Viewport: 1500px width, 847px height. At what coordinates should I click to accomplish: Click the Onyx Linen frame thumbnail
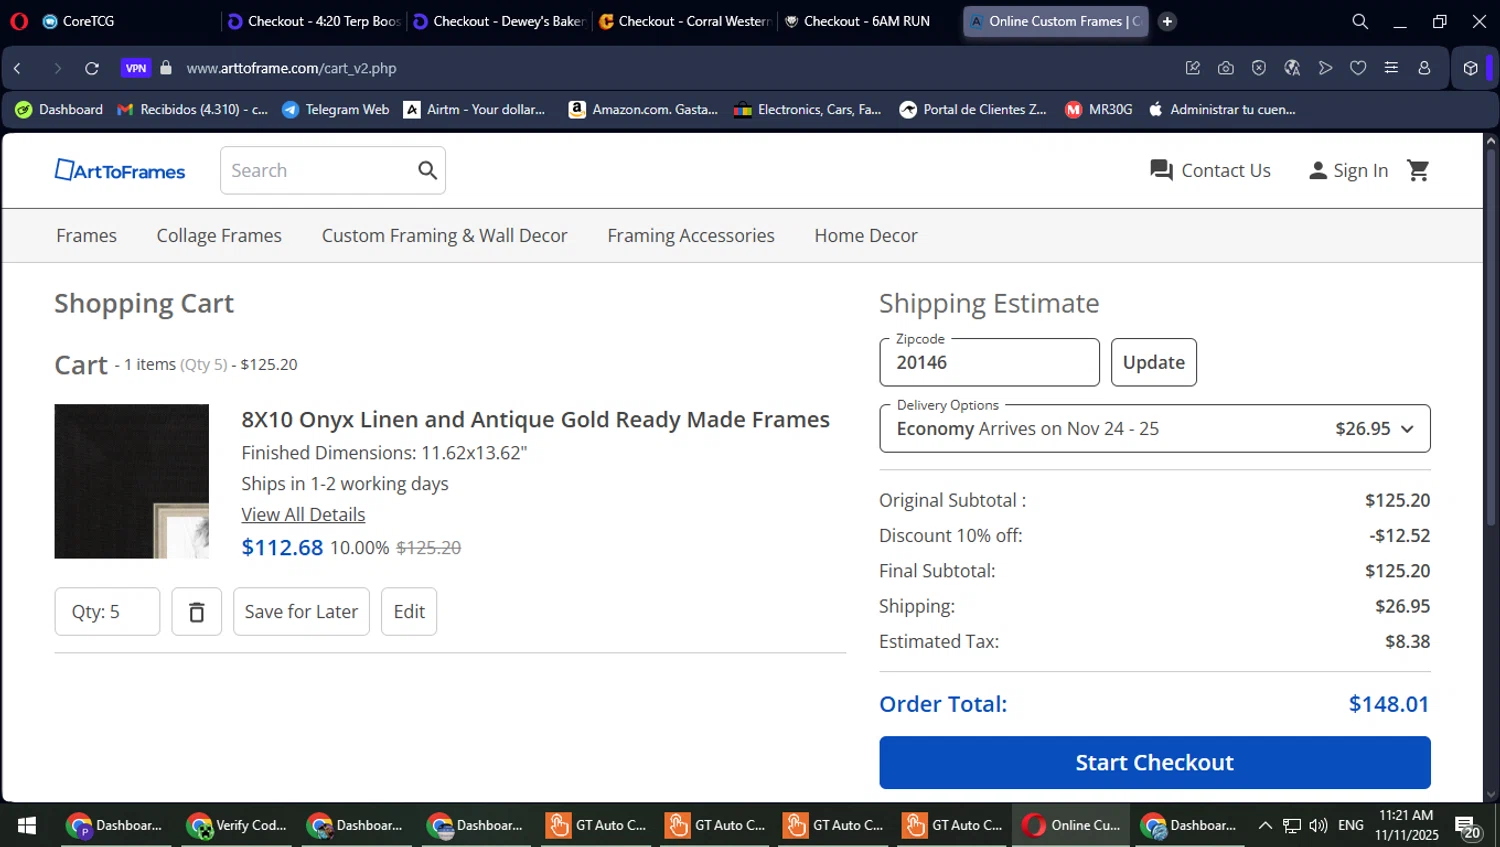pos(132,481)
